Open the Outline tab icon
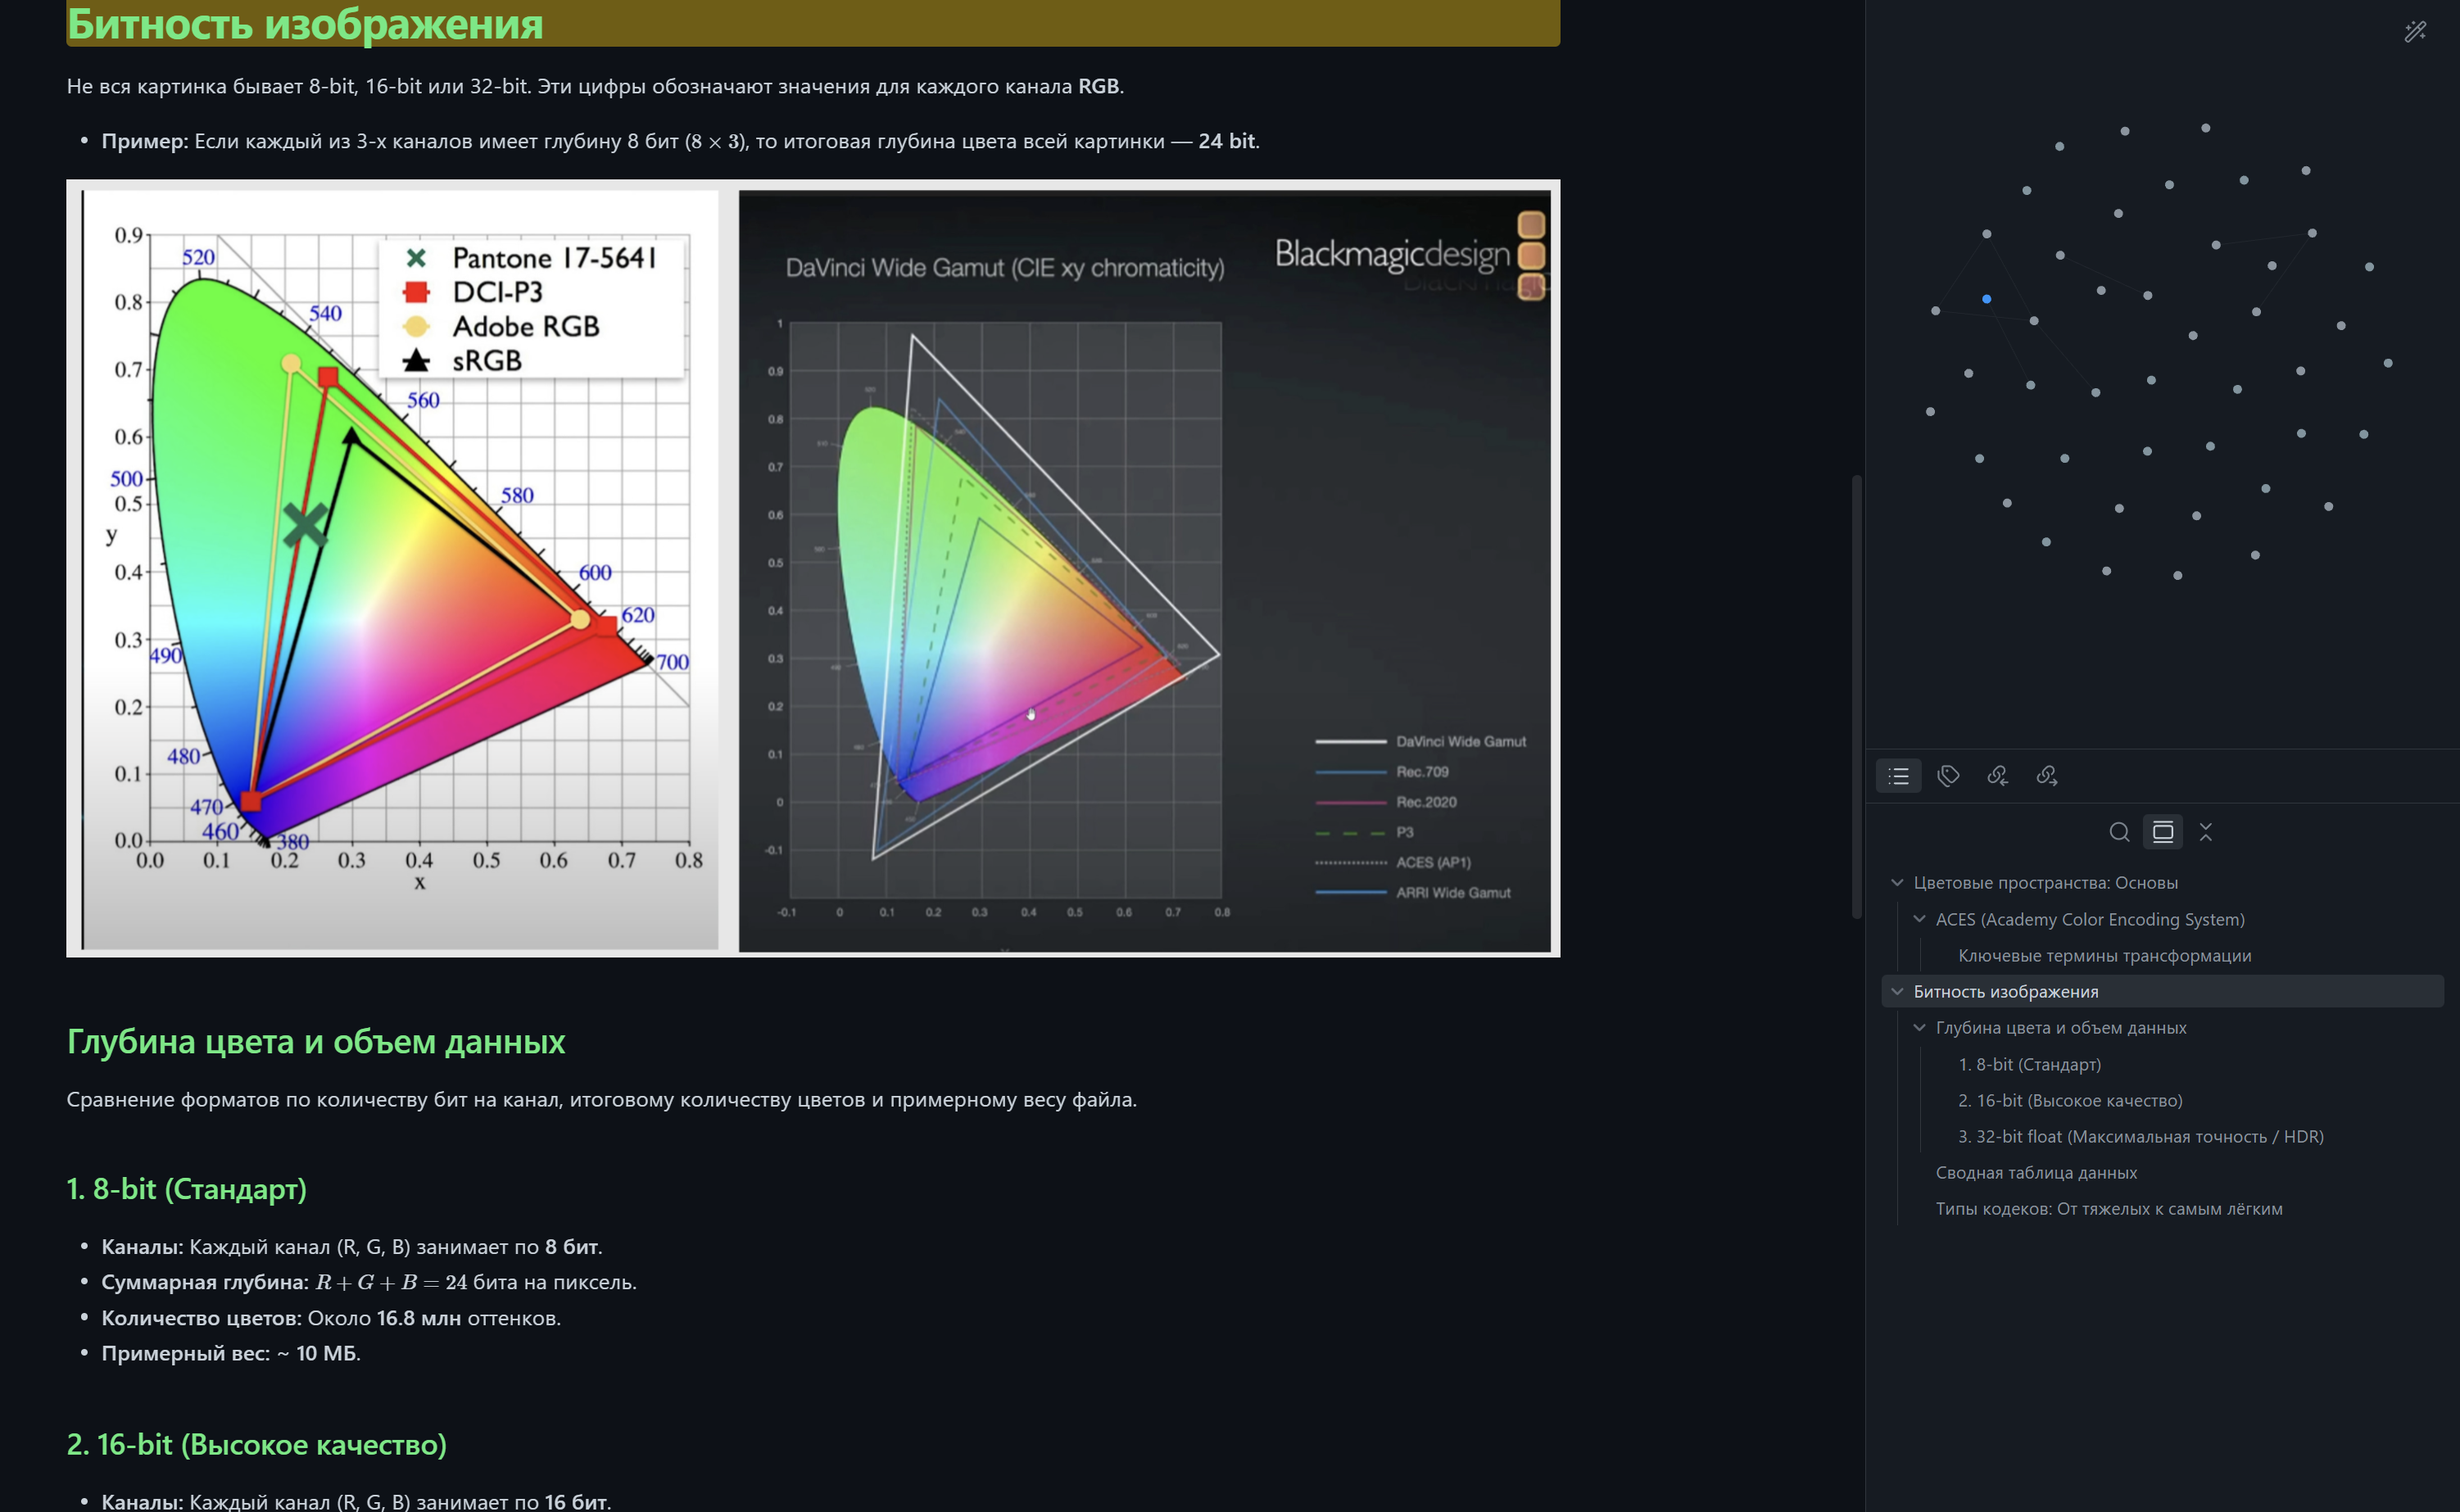Viewport: 2460px width, 1512px height. [1898, 776]
